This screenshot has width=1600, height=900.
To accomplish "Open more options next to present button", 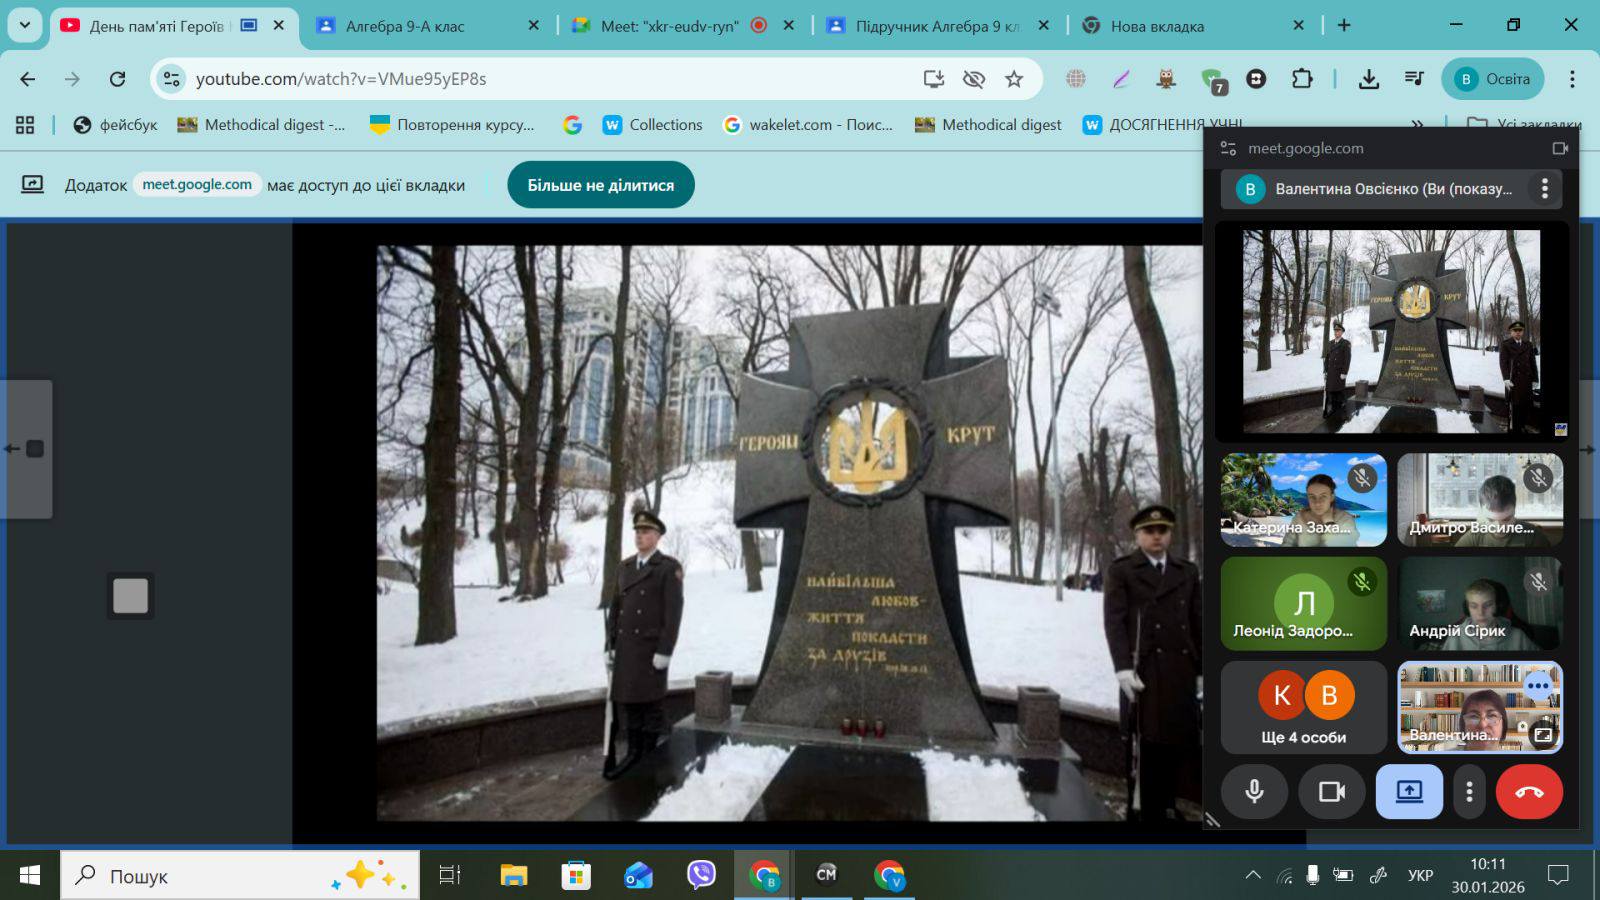I will [x=1469, y=792].
